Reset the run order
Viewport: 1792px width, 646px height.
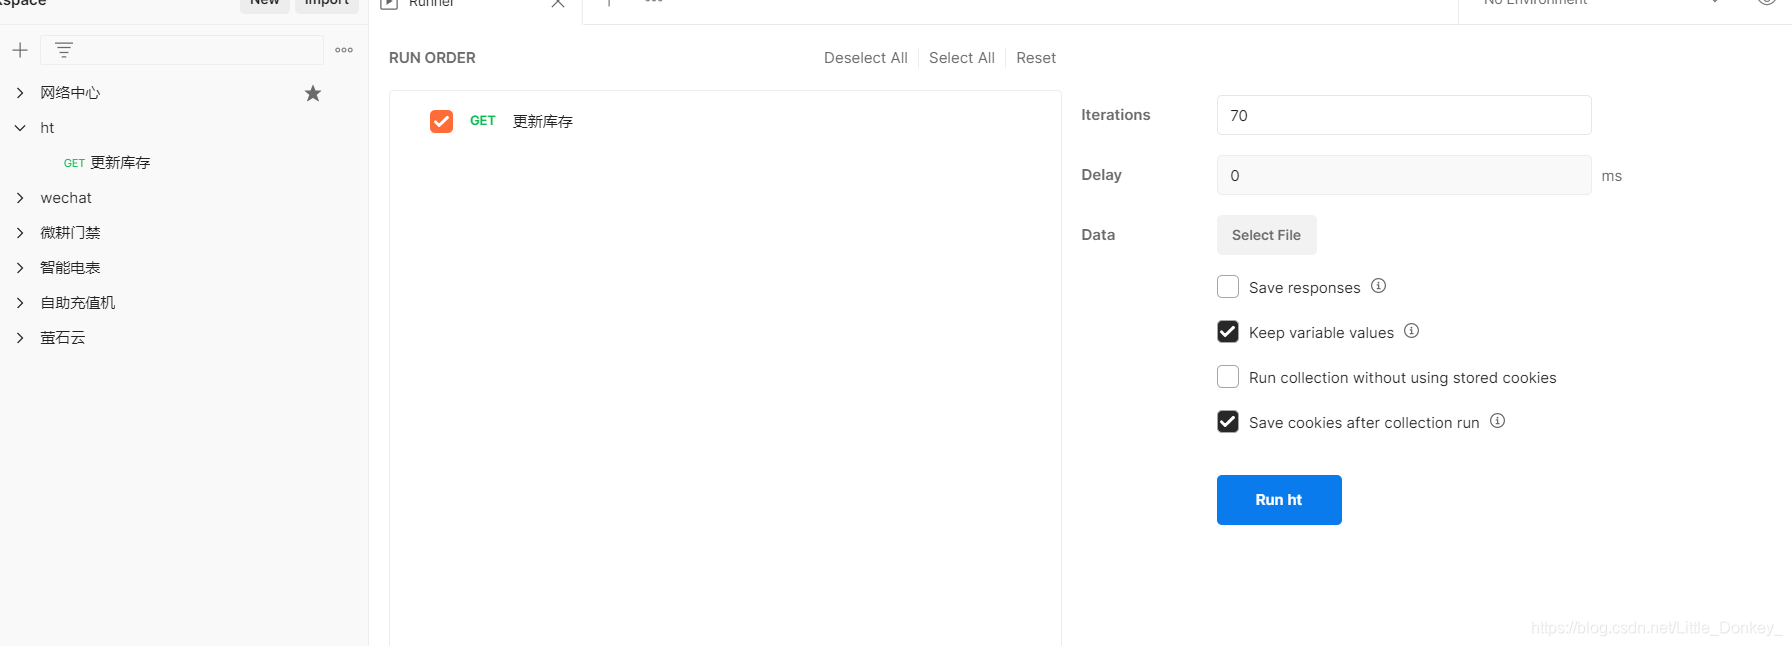[1036, 58]
